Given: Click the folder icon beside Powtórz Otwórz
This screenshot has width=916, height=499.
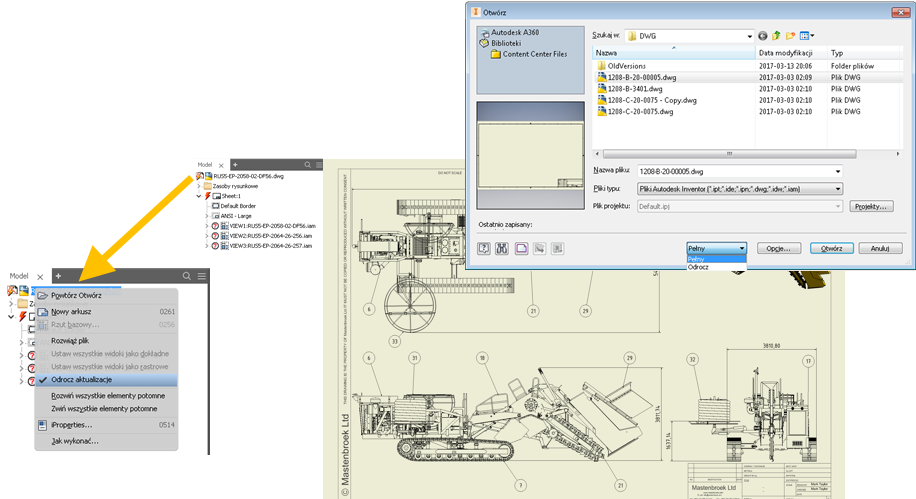Looking at the screenshot, I should coord(43,296).
